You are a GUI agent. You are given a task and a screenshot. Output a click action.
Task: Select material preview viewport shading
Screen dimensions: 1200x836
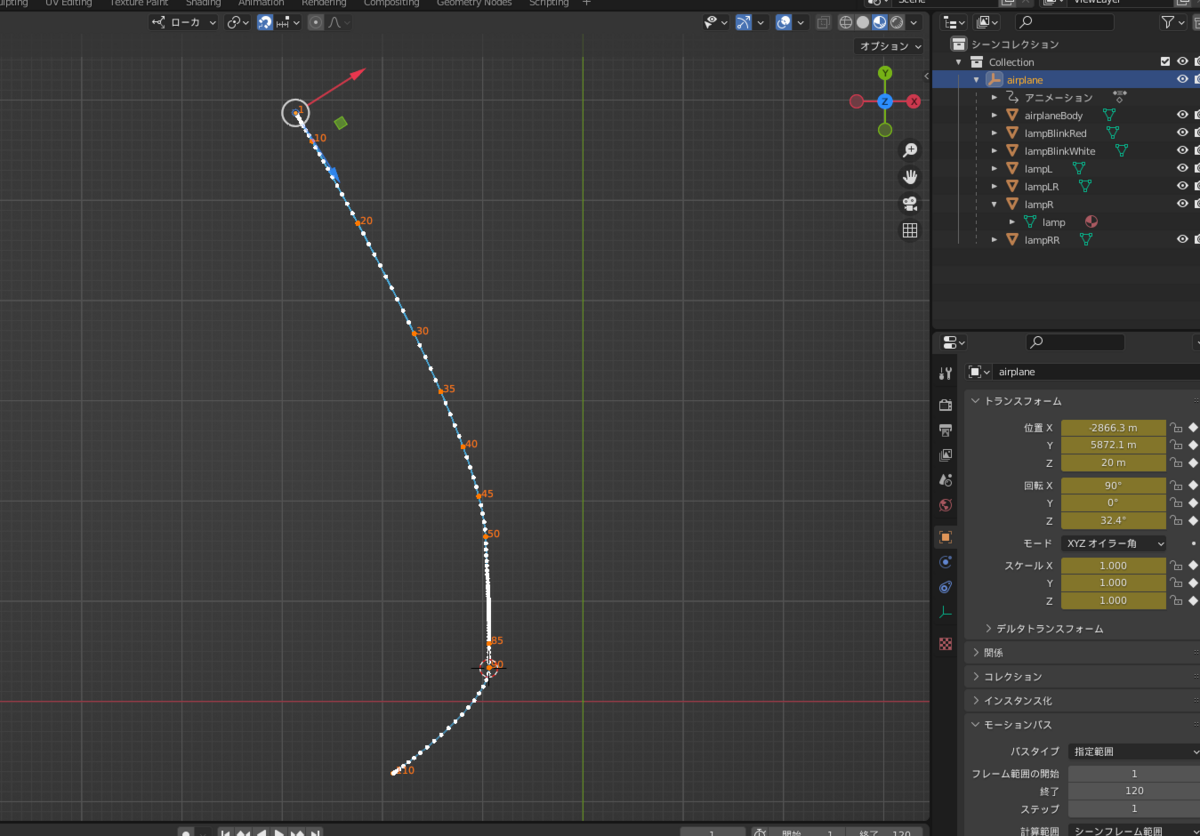[x=880, y=22]
